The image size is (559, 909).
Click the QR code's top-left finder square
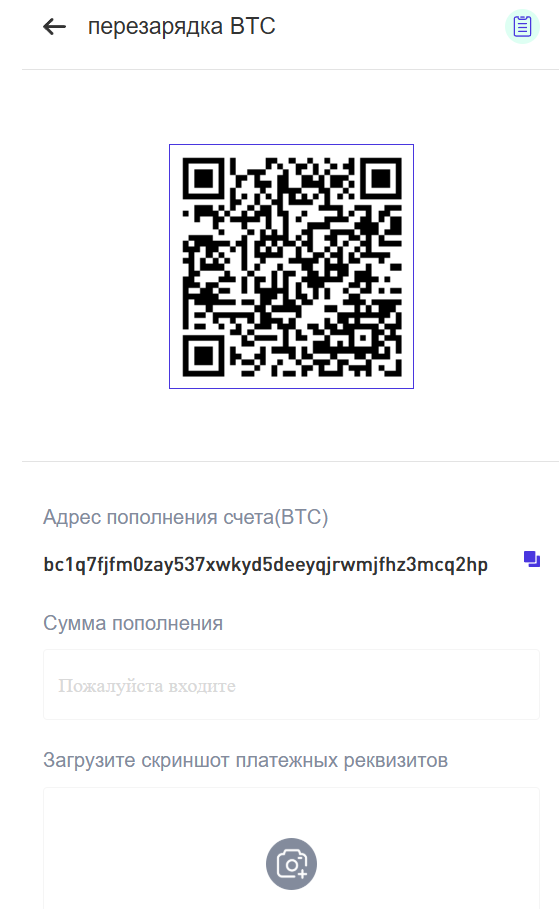(x=203, y=178)
